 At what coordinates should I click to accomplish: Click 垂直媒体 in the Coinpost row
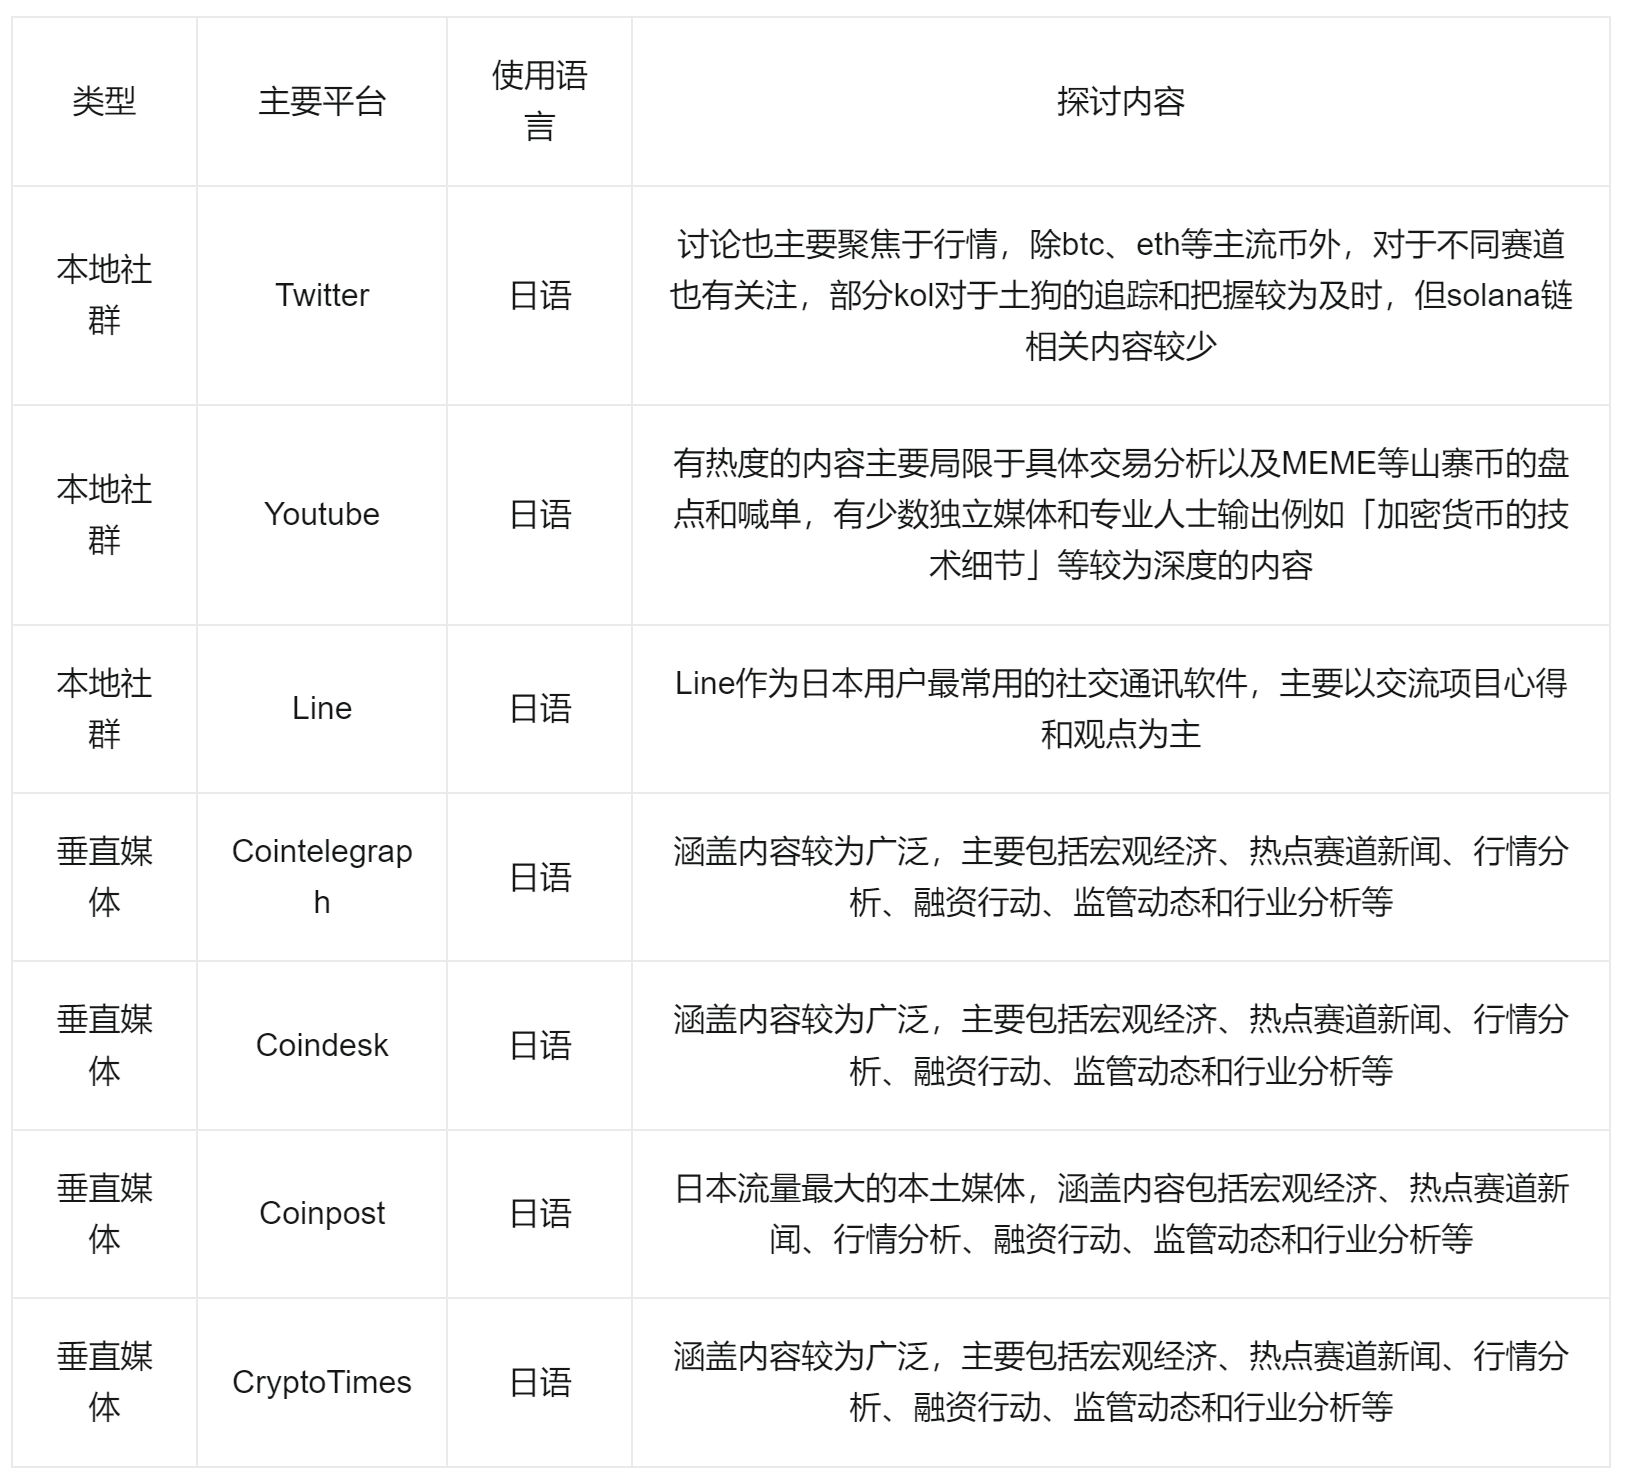point(104,1213)
